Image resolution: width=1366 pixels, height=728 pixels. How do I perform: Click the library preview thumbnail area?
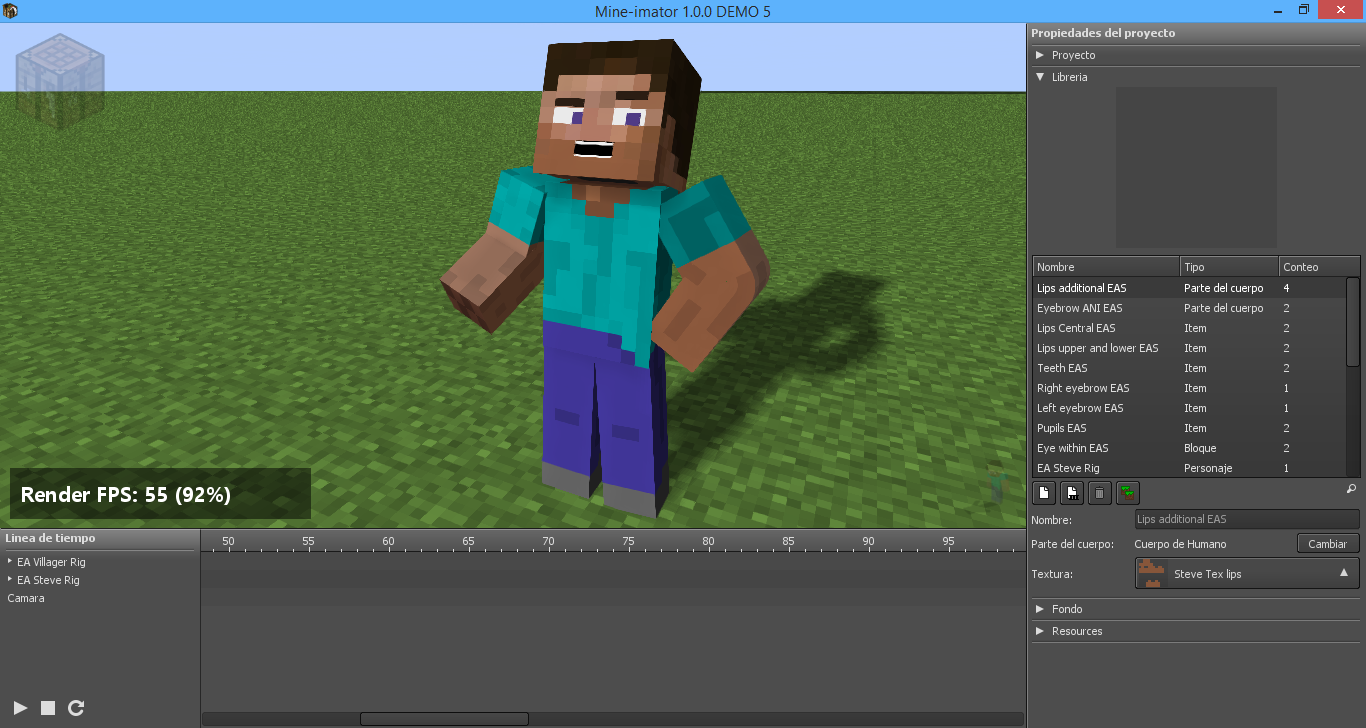pyautogui.click(x=1196, y=167)
